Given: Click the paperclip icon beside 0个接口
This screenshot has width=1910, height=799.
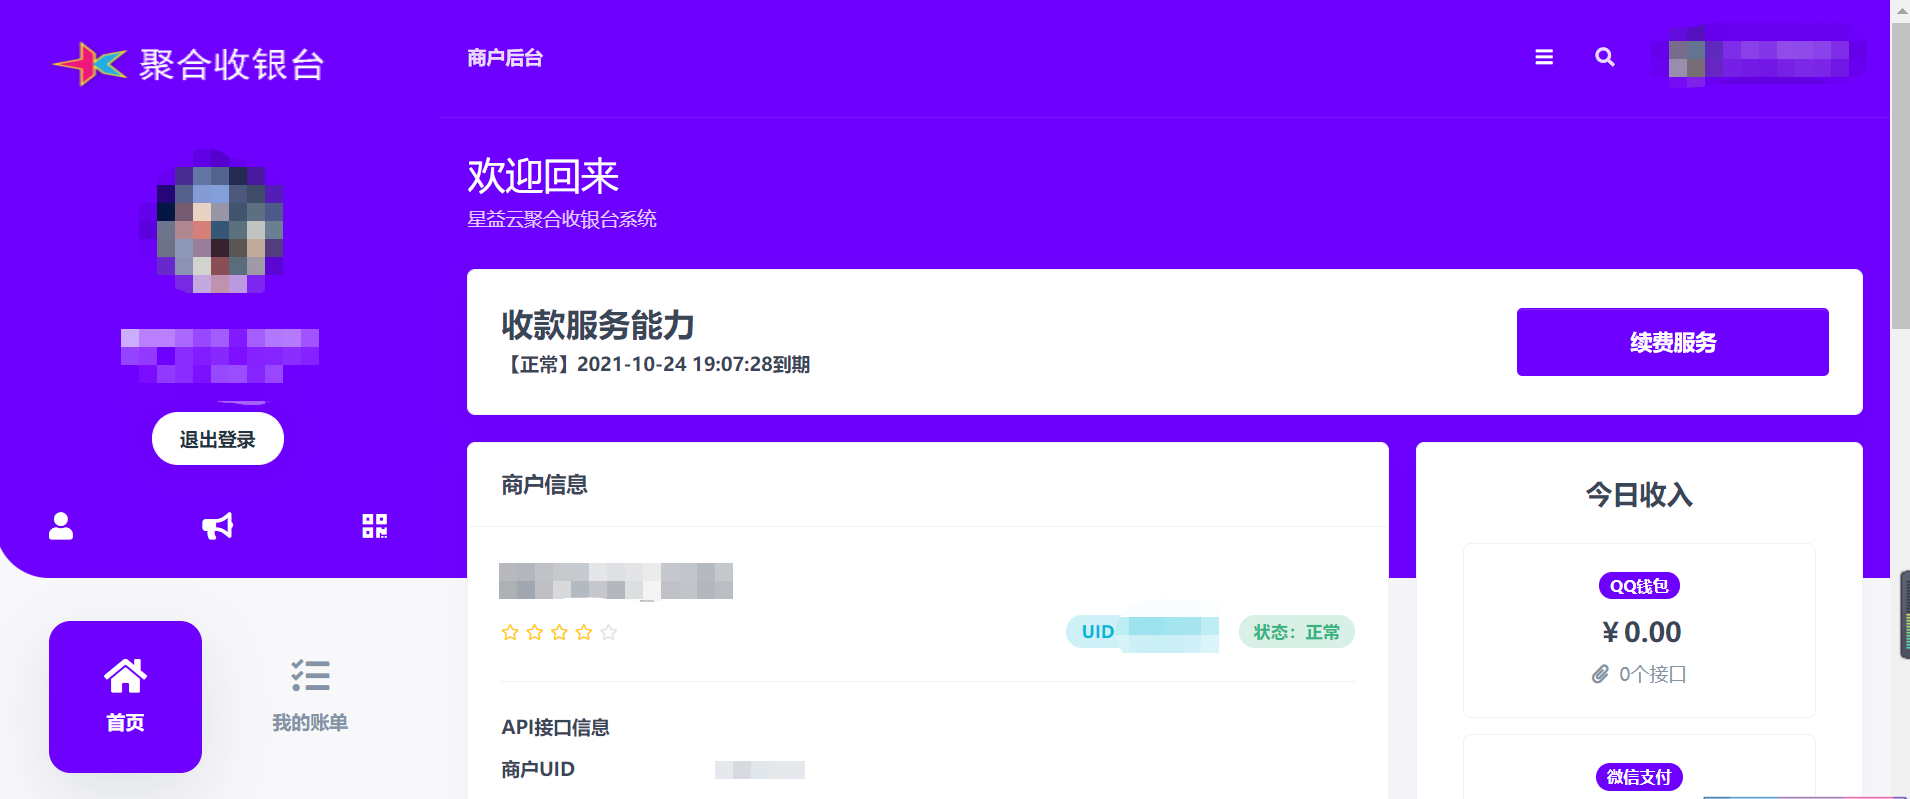Looking at the screenshot, I should pos(1600,674).
